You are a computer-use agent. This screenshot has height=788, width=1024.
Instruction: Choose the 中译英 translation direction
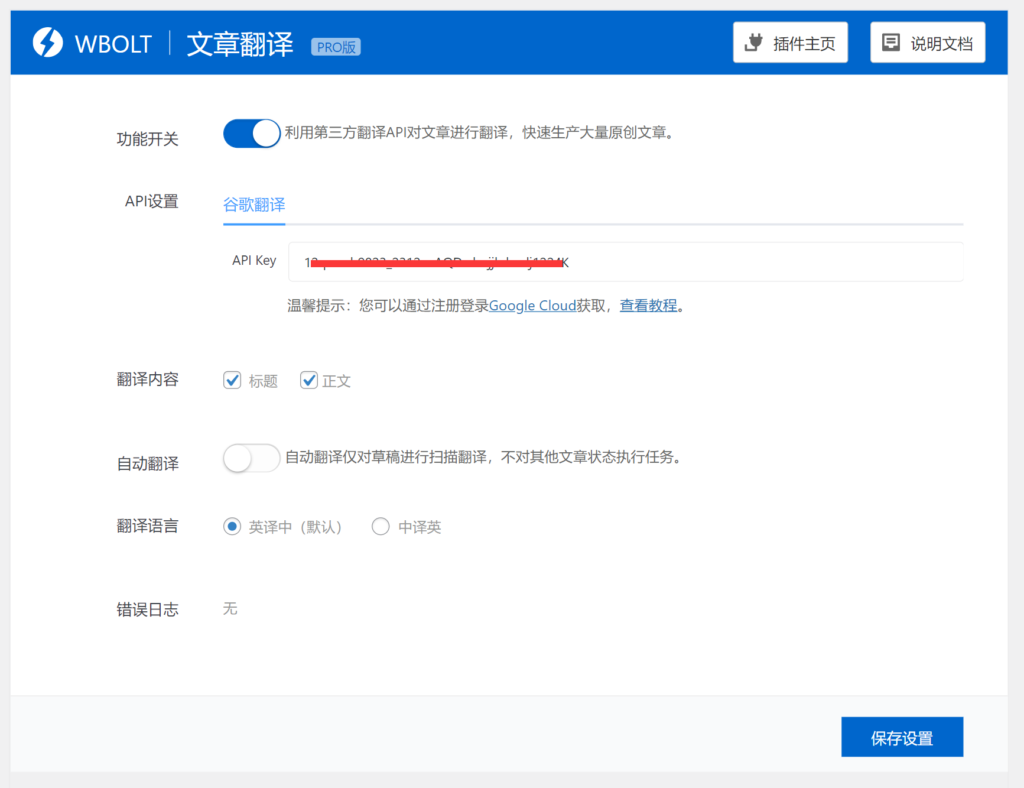380,526
